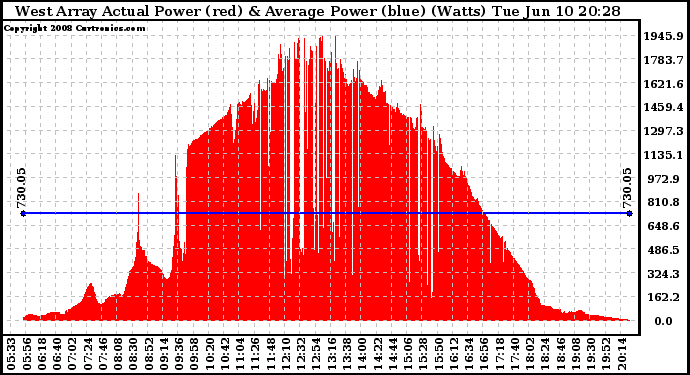The image size is (690, 375).
Task: Click the 07:02 time label
Action: click(x=73, y=354)
